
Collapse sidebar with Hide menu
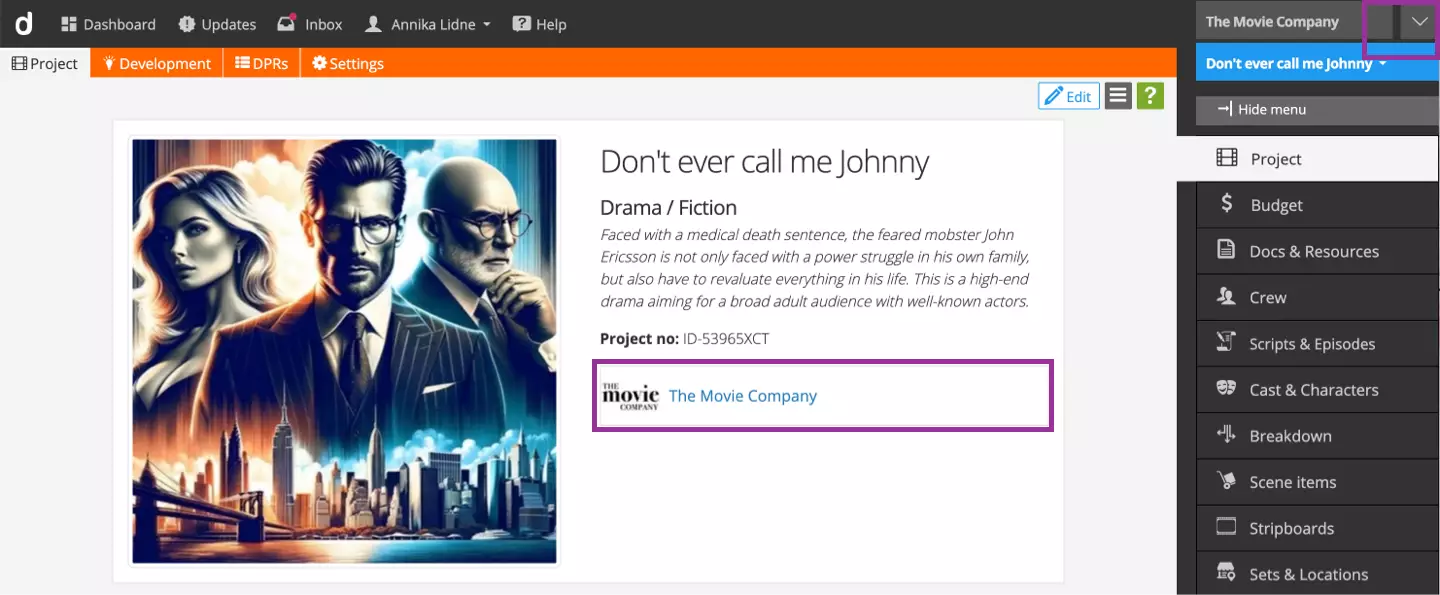coord(1262,110)
